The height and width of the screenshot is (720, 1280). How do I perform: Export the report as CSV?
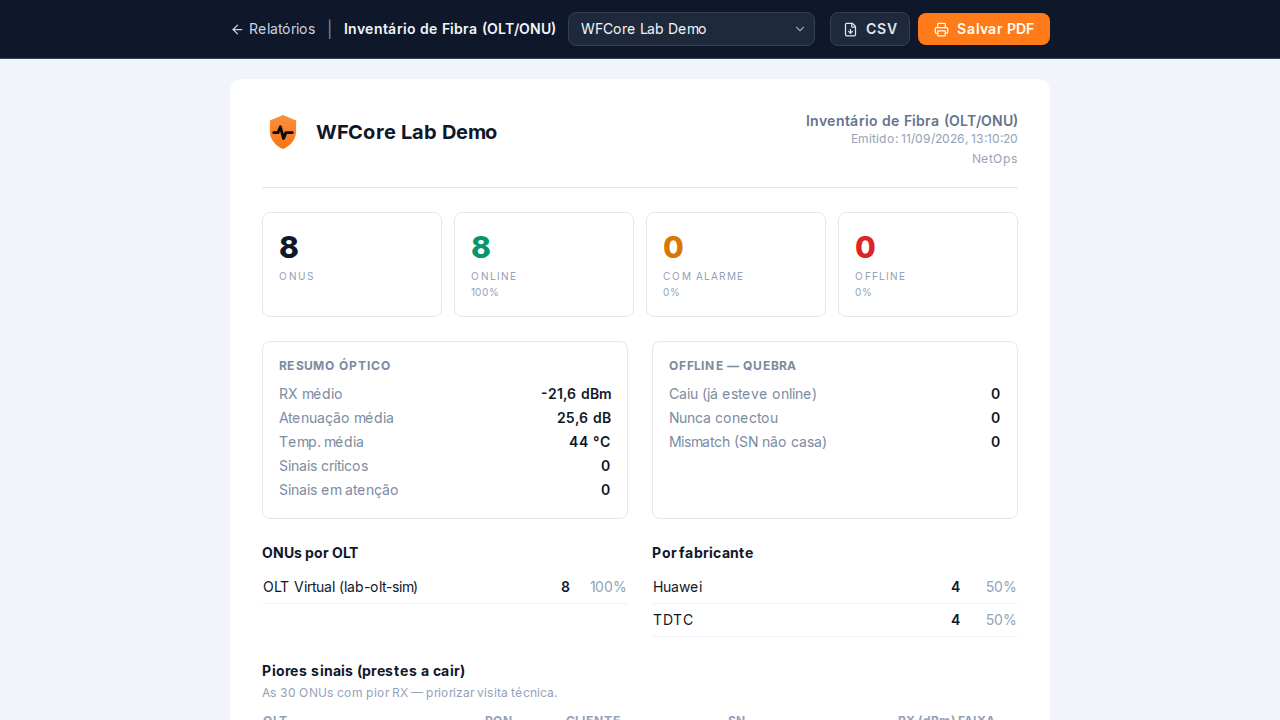870,29
